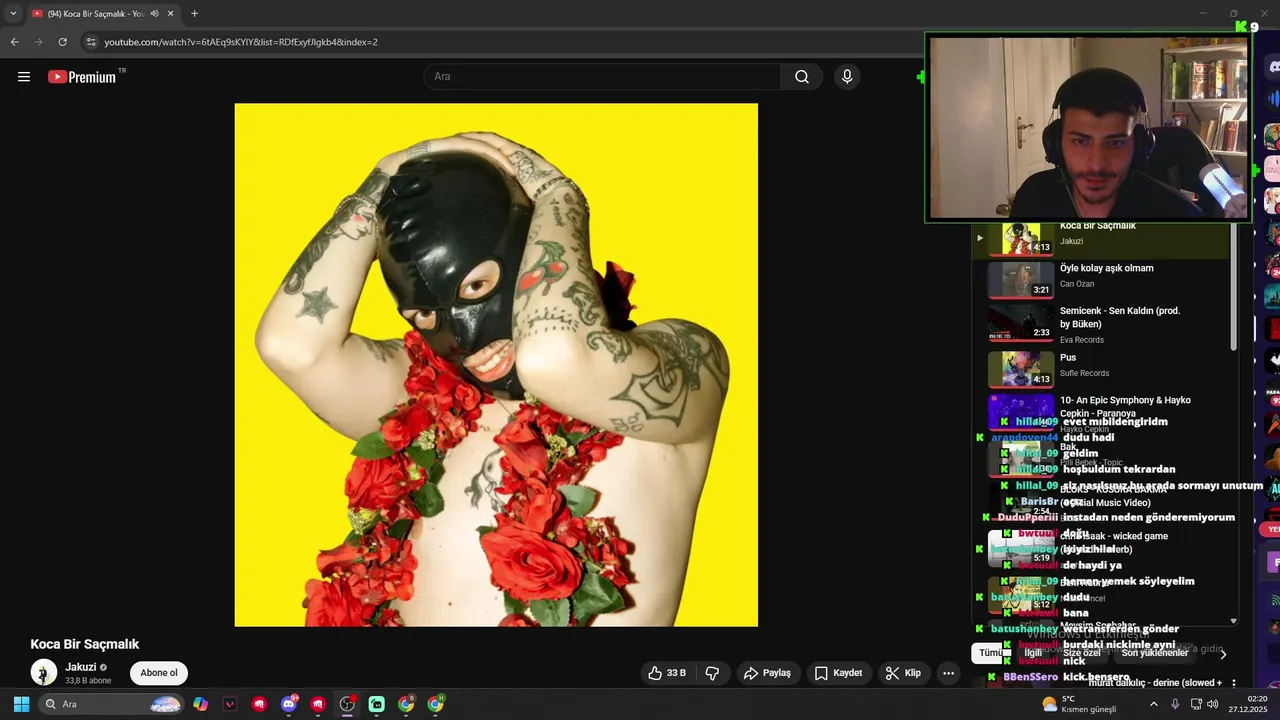Select the Size özel filter chip
The image size is (1280, 720).
tap(1081, 653)
